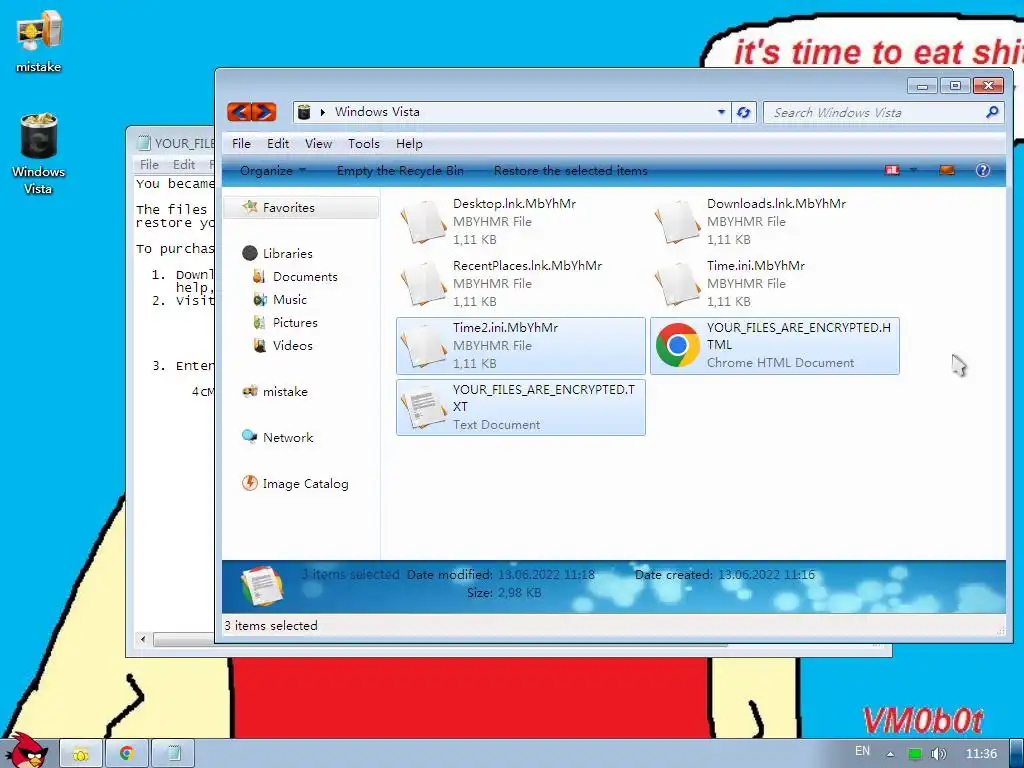The height and width of the screenshot is (768, 1024).
Task: Click Empty the Recycle Bin
Action: click(x=400, y=171)
